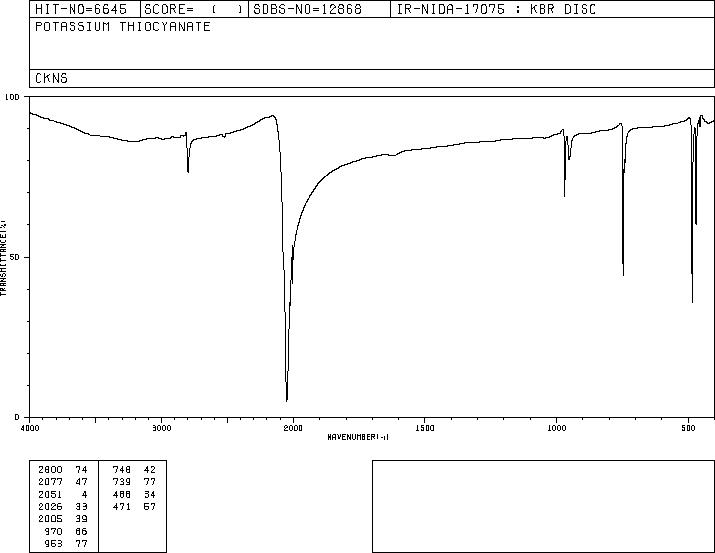Click the 2800 peak table row
This screenshot has width=715, height=553.
[x=63, y=470]
